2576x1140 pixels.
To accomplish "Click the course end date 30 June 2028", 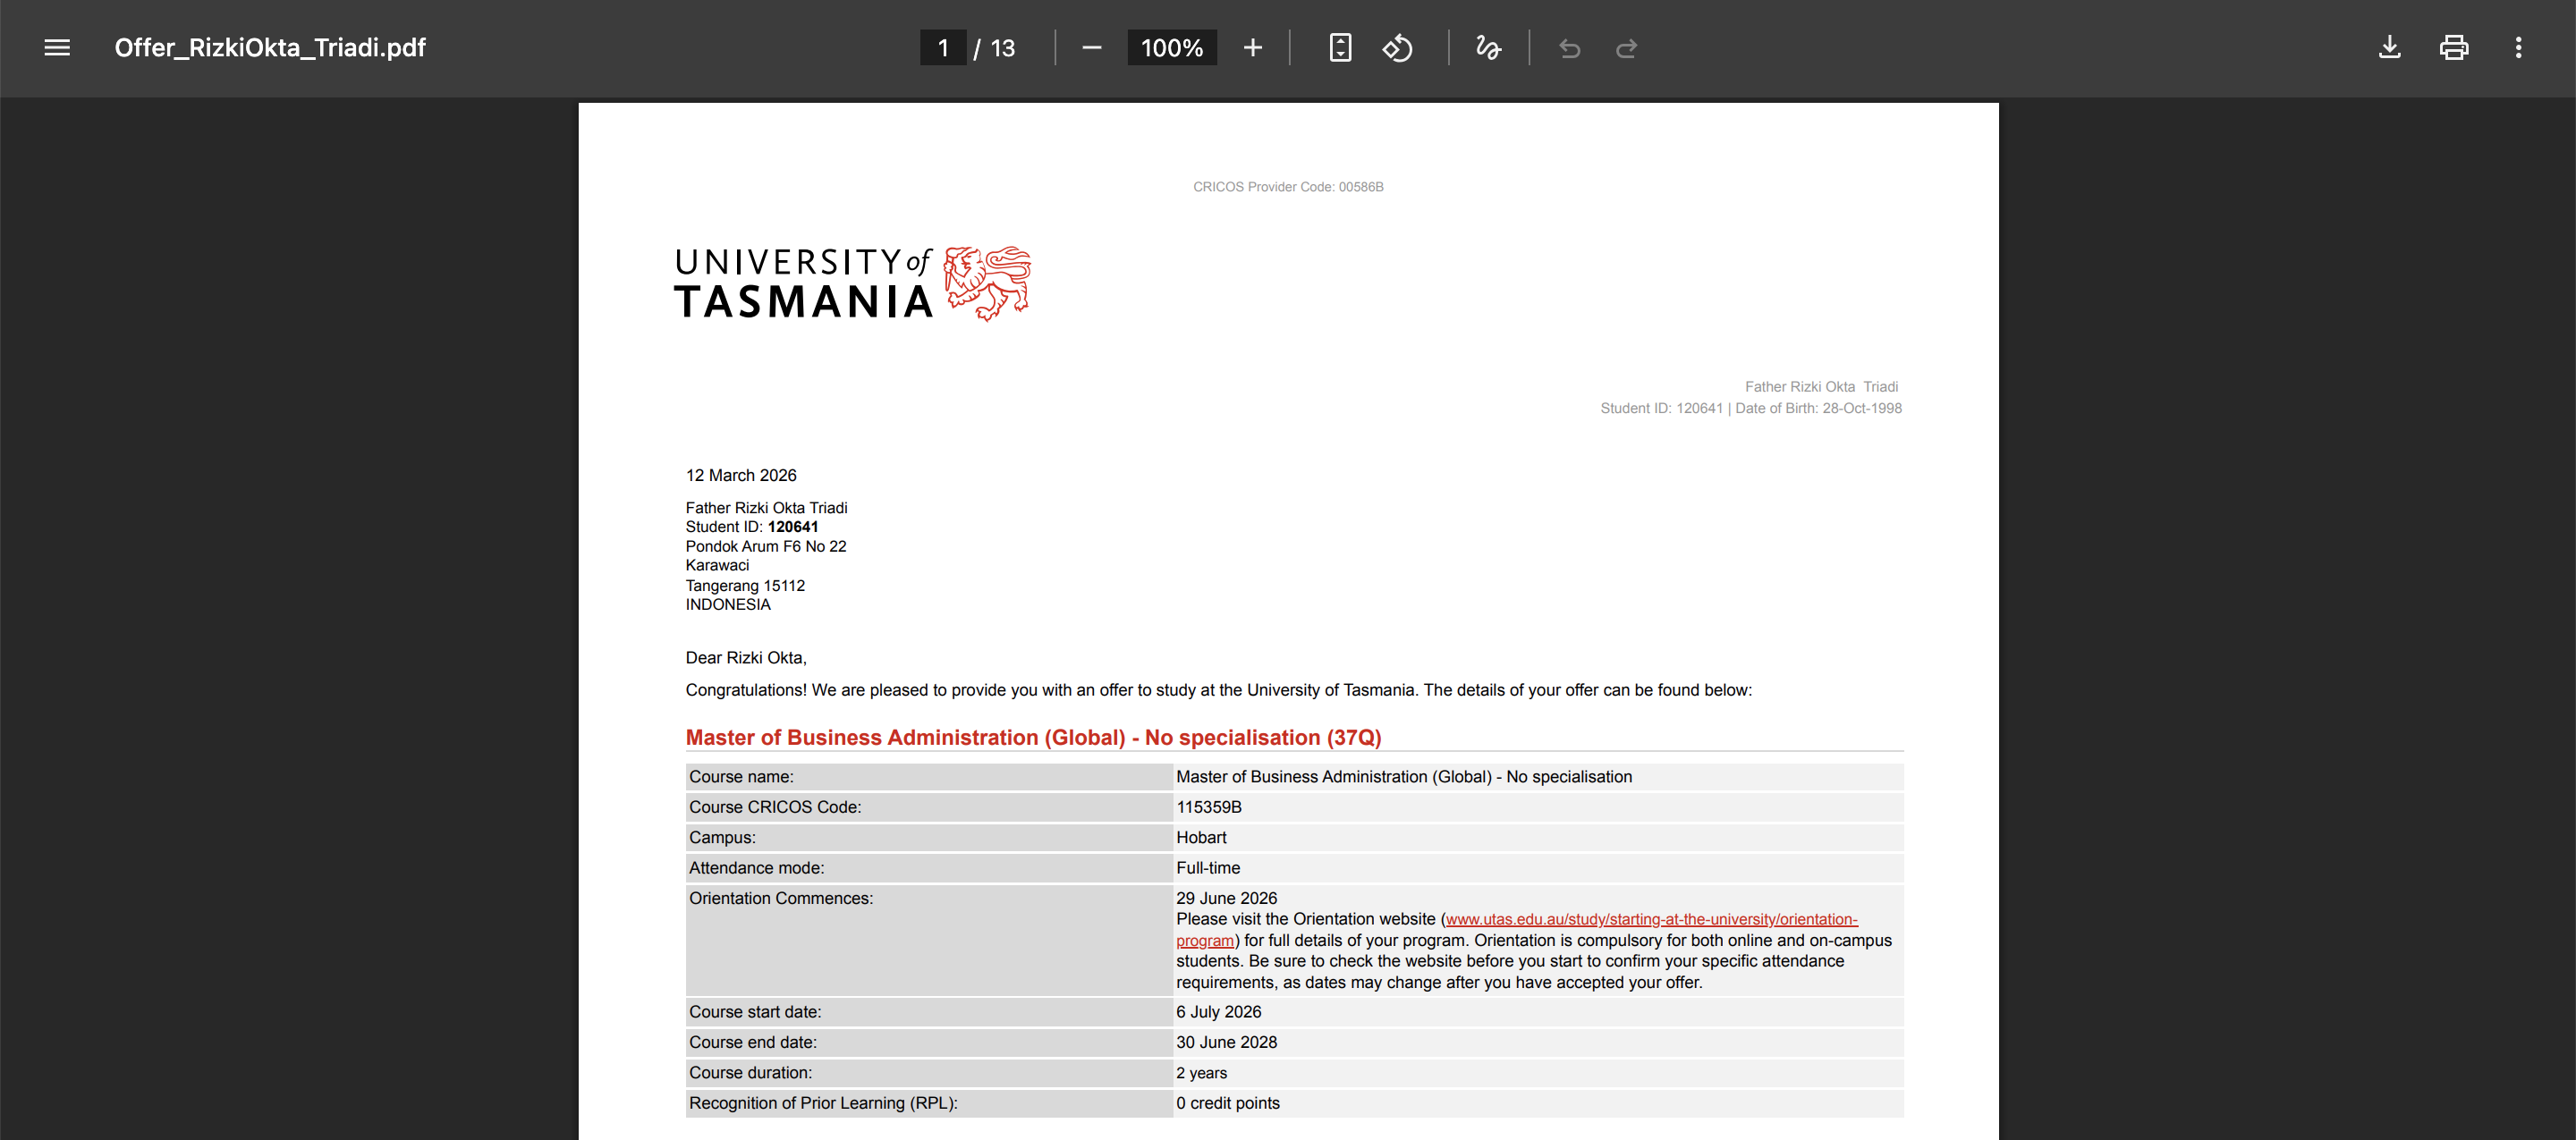I will point(1226,1042).
